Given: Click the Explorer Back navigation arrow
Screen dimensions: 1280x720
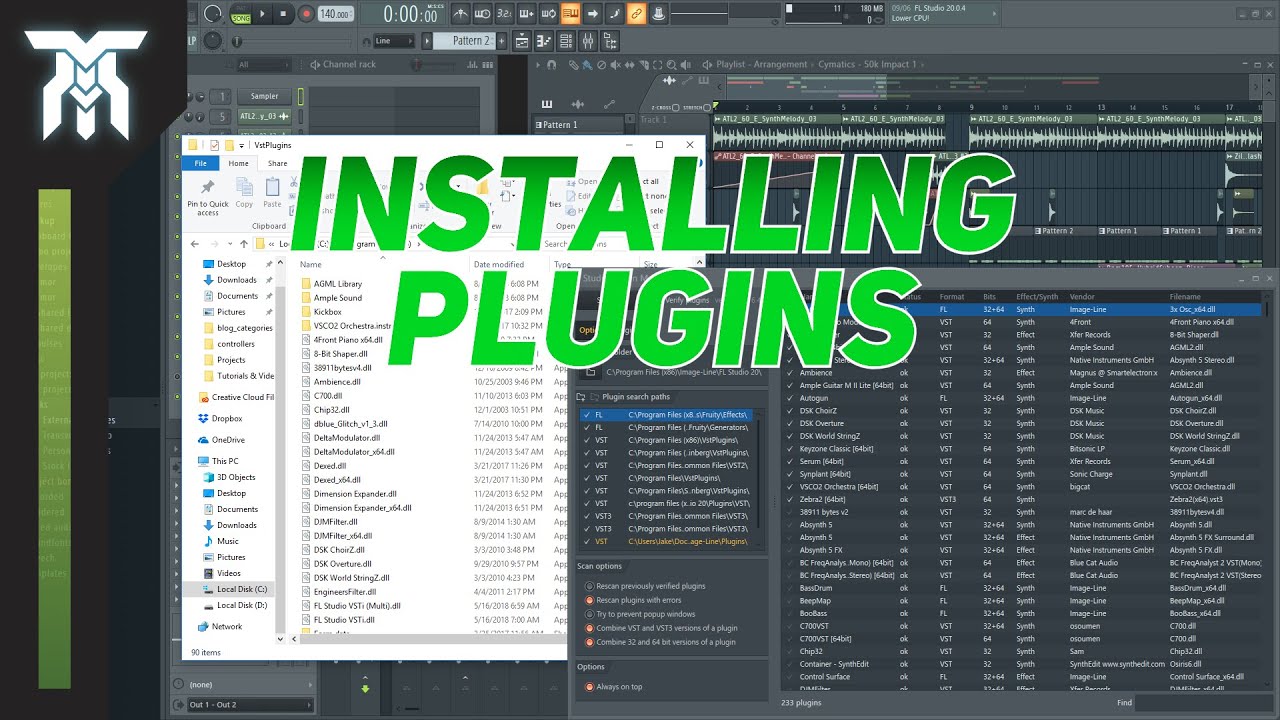Looking at the screenshot, I should 194,243.
